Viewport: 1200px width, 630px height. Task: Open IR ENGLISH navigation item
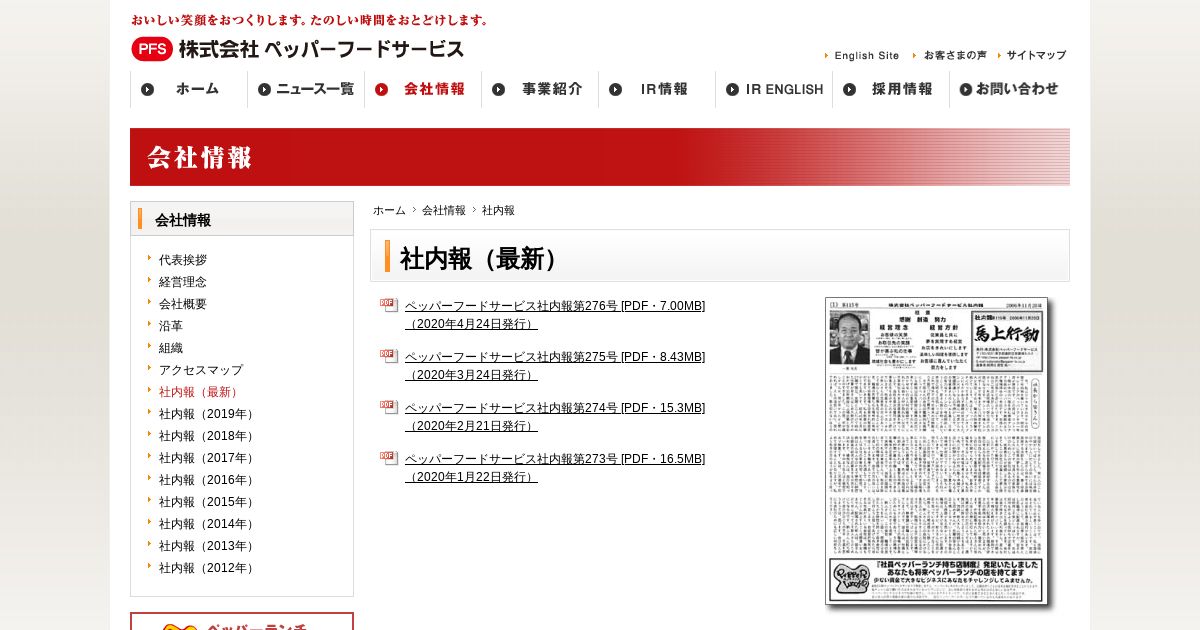point(774,89)
